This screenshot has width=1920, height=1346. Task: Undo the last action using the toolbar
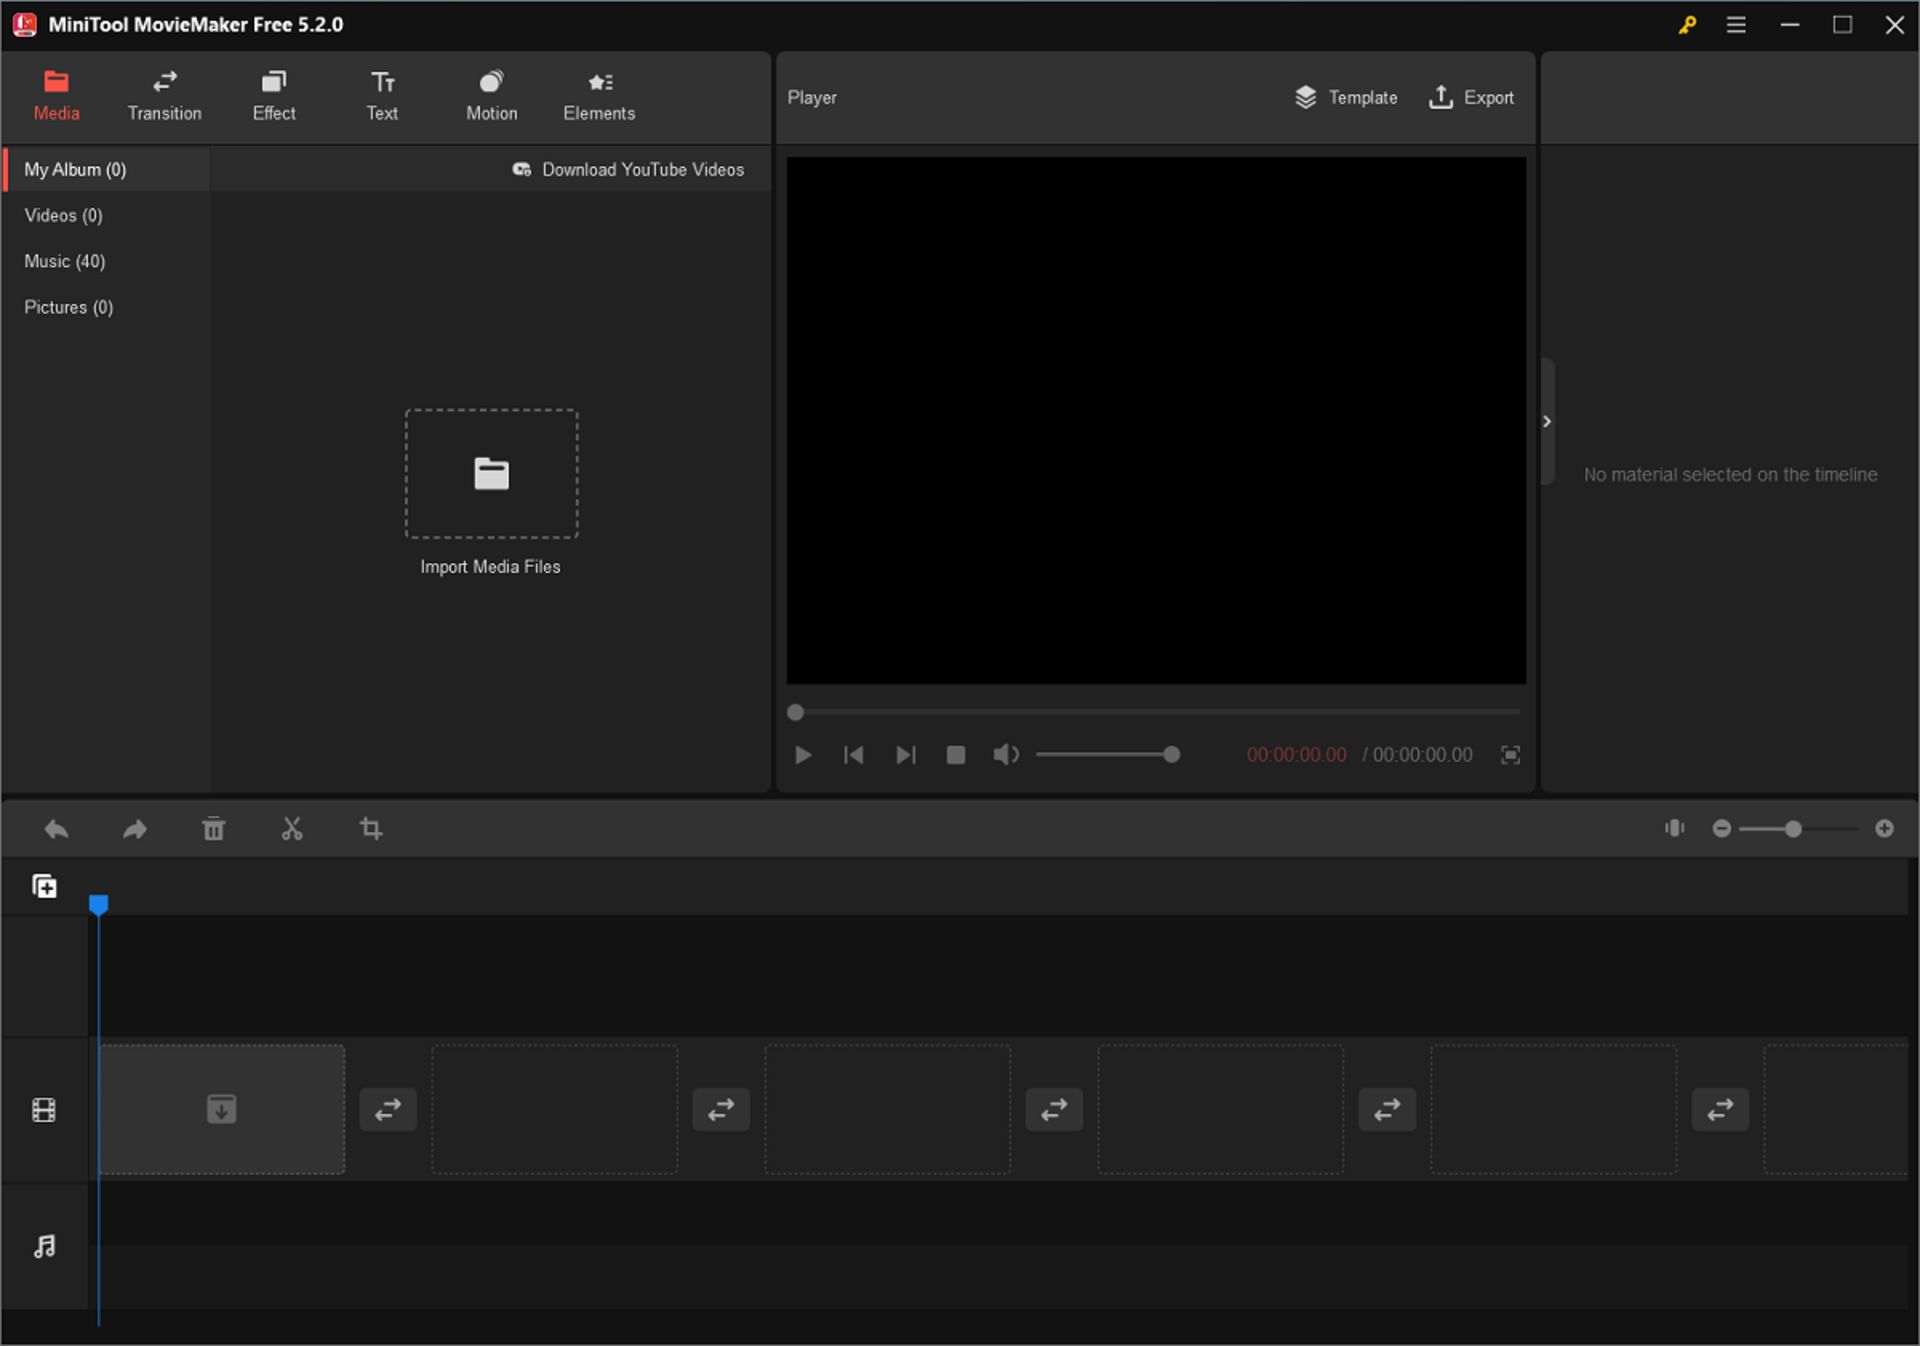56,829
